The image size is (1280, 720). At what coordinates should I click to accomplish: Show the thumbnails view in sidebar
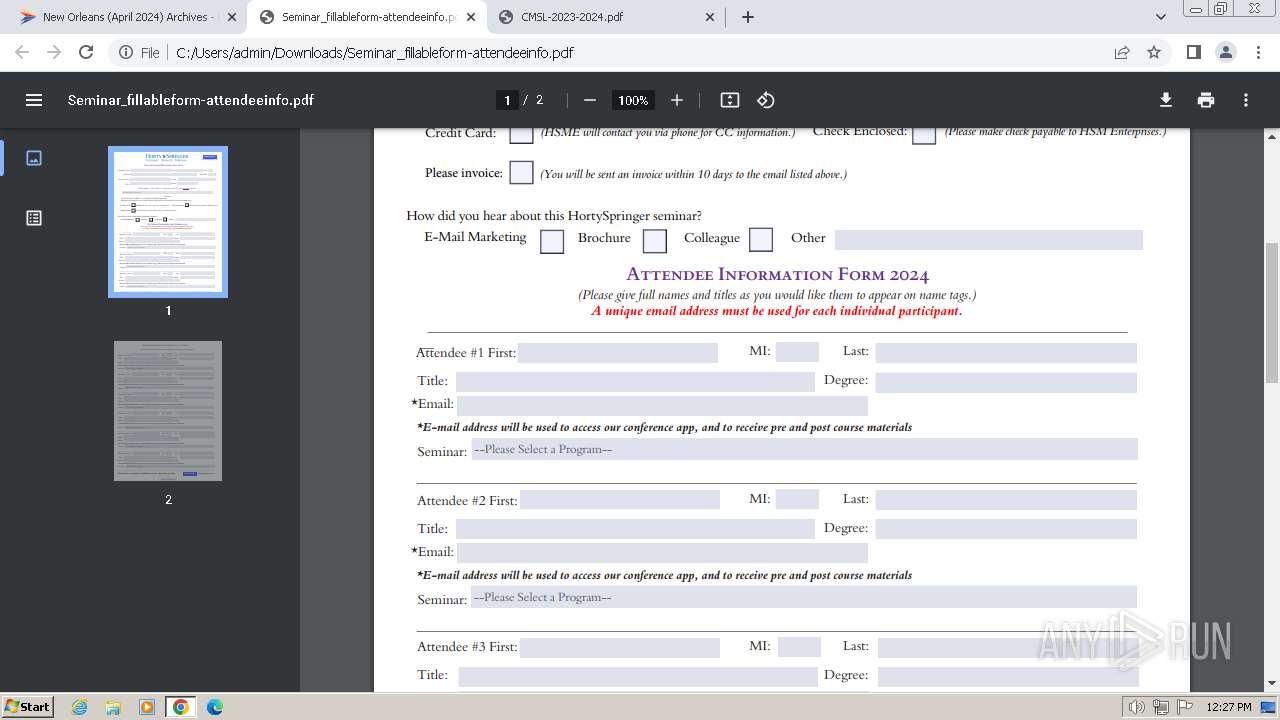coord(34,158)
